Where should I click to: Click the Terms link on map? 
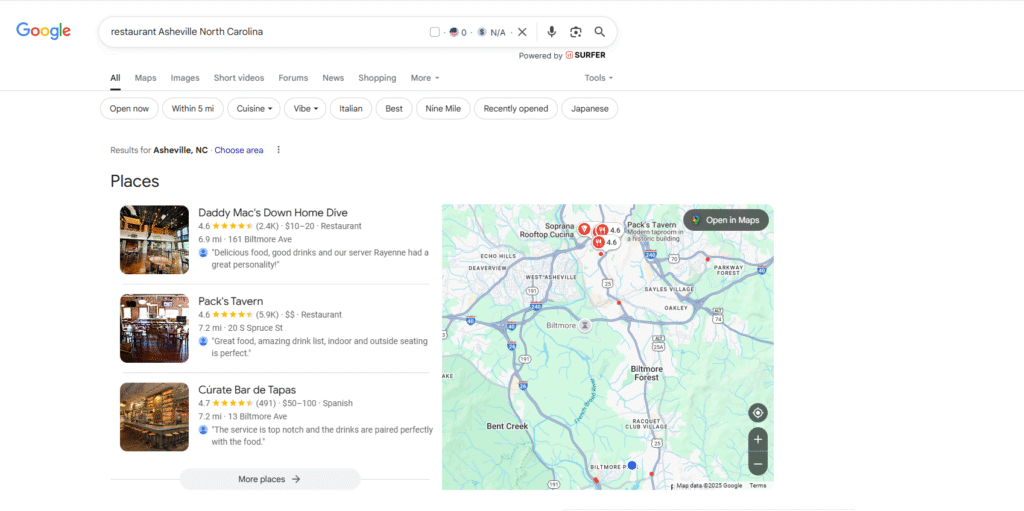758,486
